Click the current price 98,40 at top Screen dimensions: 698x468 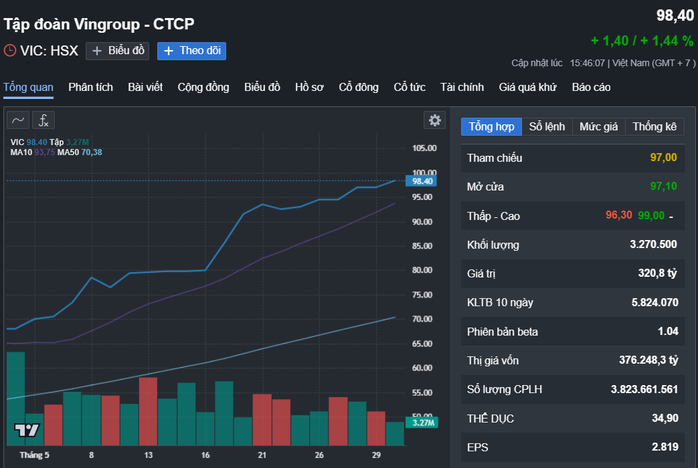(675, 16)
